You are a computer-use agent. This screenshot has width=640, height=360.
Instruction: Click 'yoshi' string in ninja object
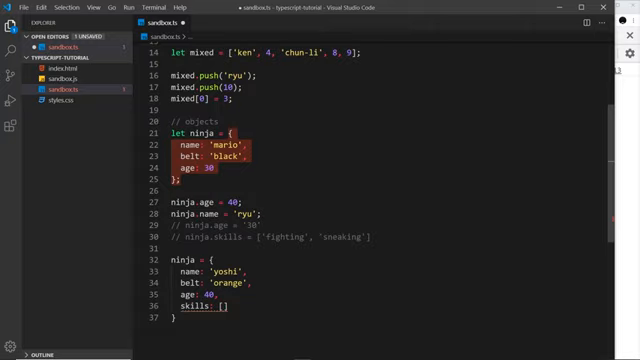[226, 271]
